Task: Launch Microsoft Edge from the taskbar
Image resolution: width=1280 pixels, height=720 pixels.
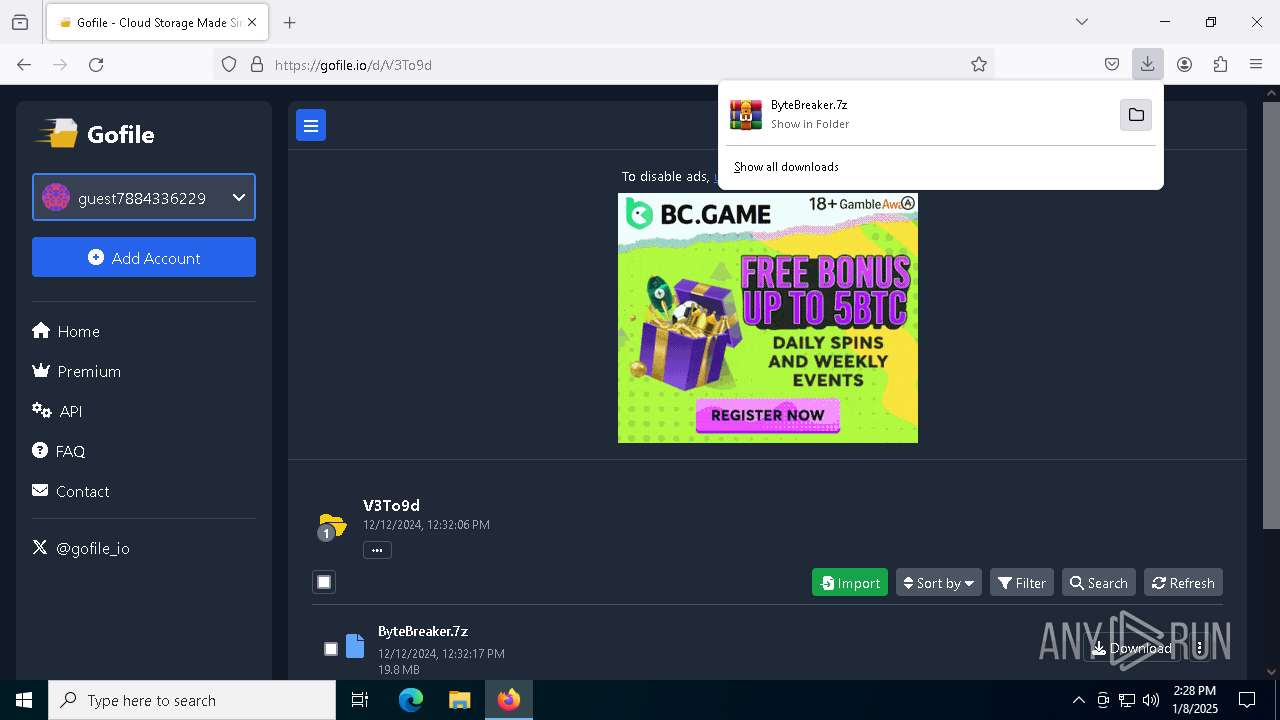Action: [411, 700]
